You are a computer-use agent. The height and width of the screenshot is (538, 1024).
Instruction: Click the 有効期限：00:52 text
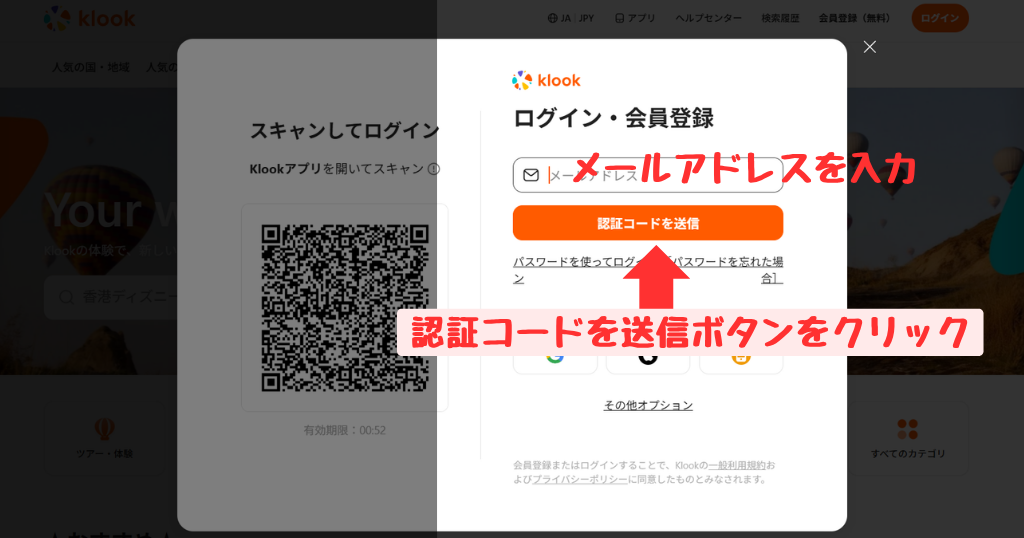click(x=345, y=430)
